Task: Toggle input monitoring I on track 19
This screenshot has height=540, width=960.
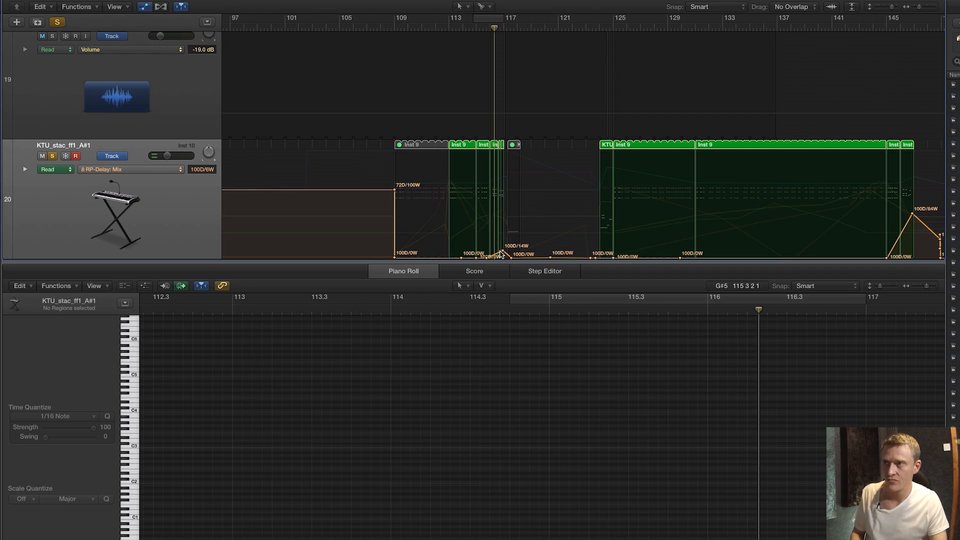Action: (x=85, y=36)
